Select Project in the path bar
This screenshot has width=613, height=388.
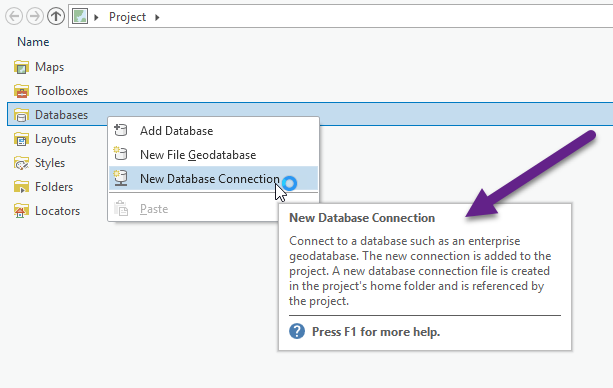pyautogui.click(x=127, y=17)
